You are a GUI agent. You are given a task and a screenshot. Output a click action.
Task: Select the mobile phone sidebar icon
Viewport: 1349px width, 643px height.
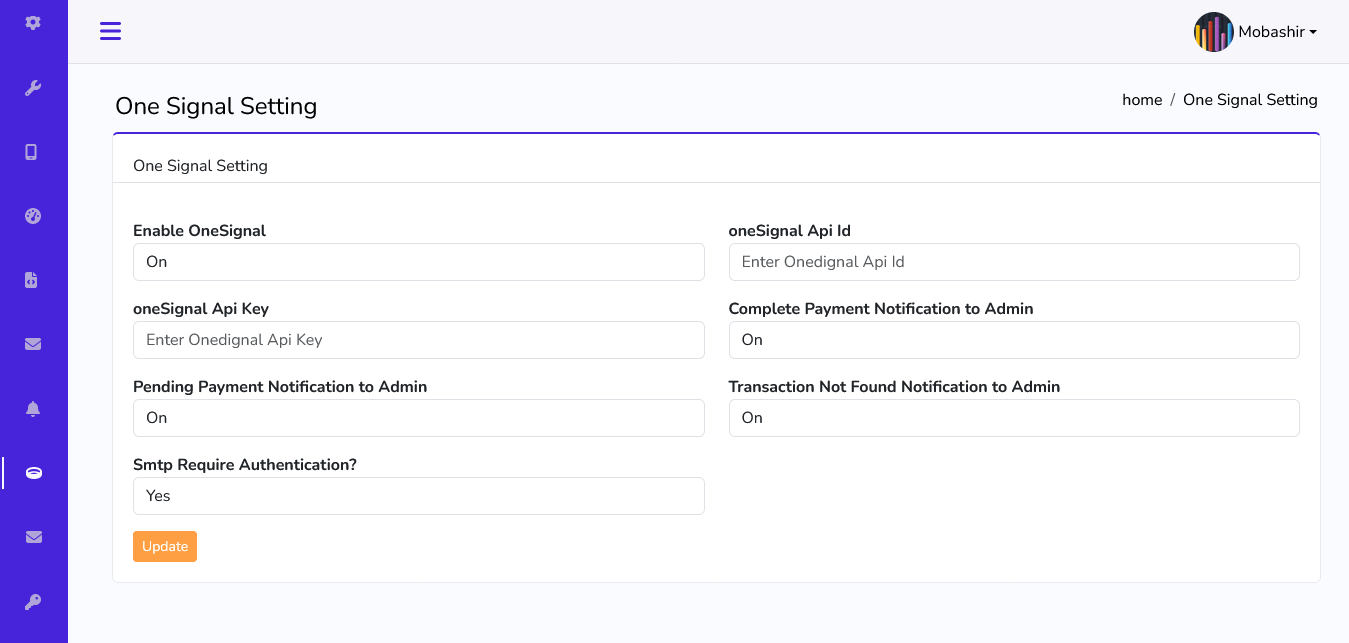33,152
